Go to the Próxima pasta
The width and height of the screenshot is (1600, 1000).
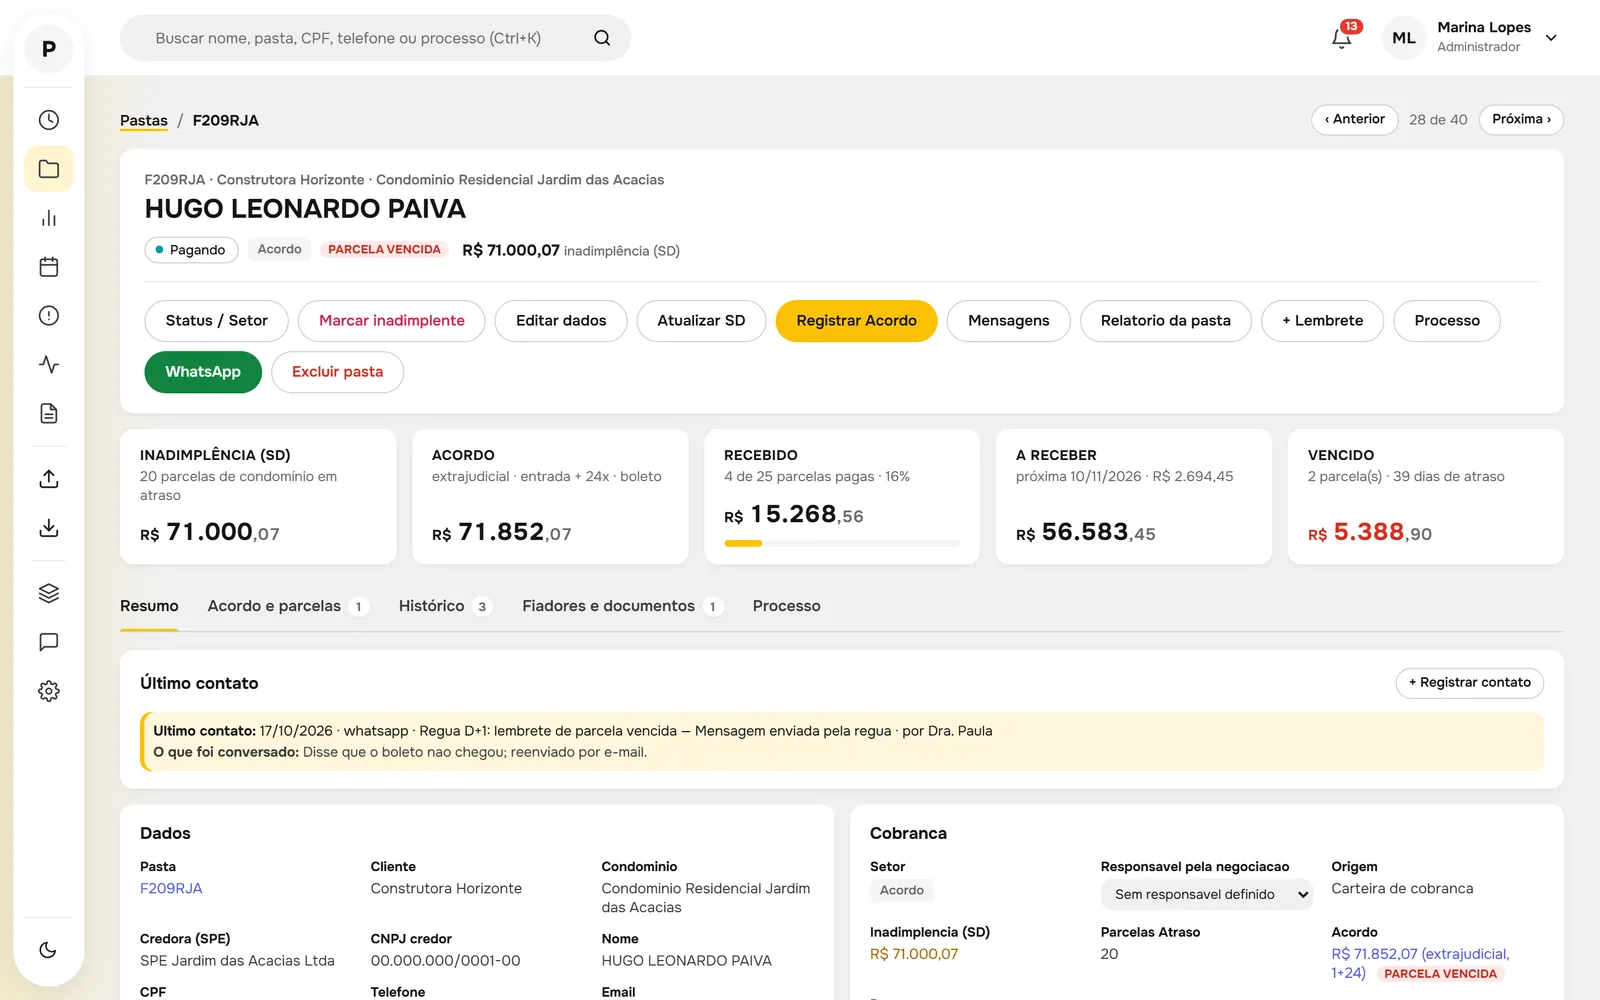tap(1521, 119)
